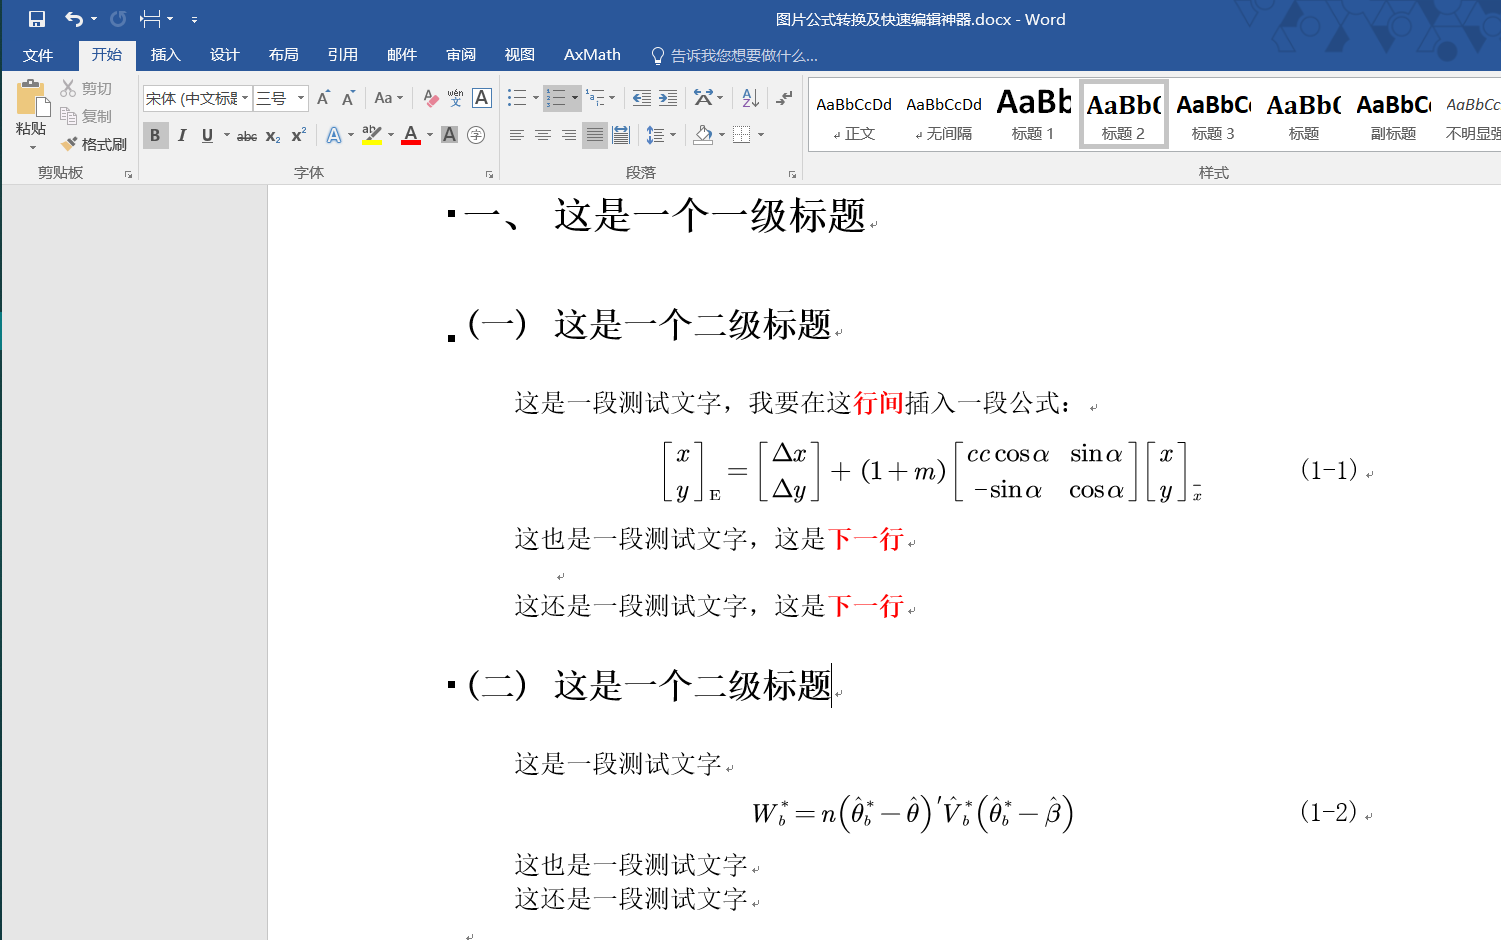
Task: Toggle superscript formatting
Action: (x=298, y=135)
